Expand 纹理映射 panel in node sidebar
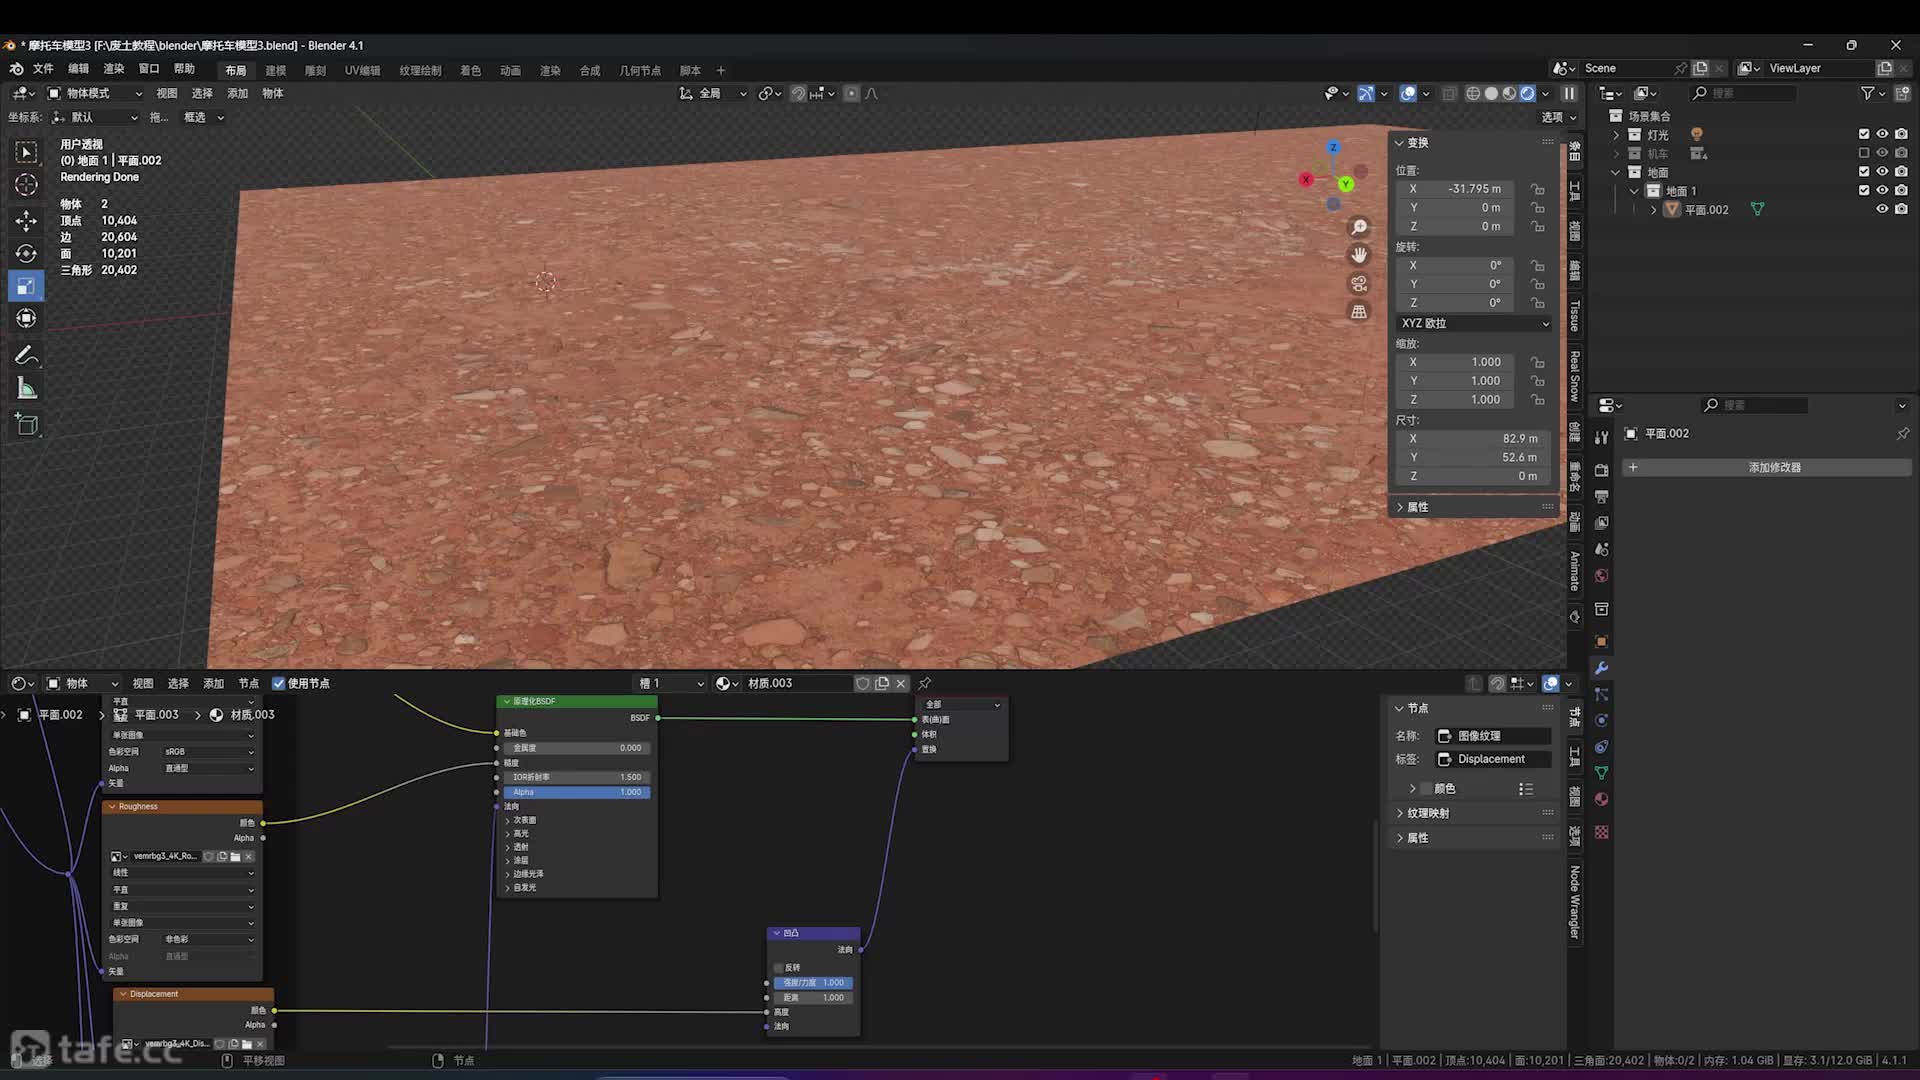 point(1428,814)
